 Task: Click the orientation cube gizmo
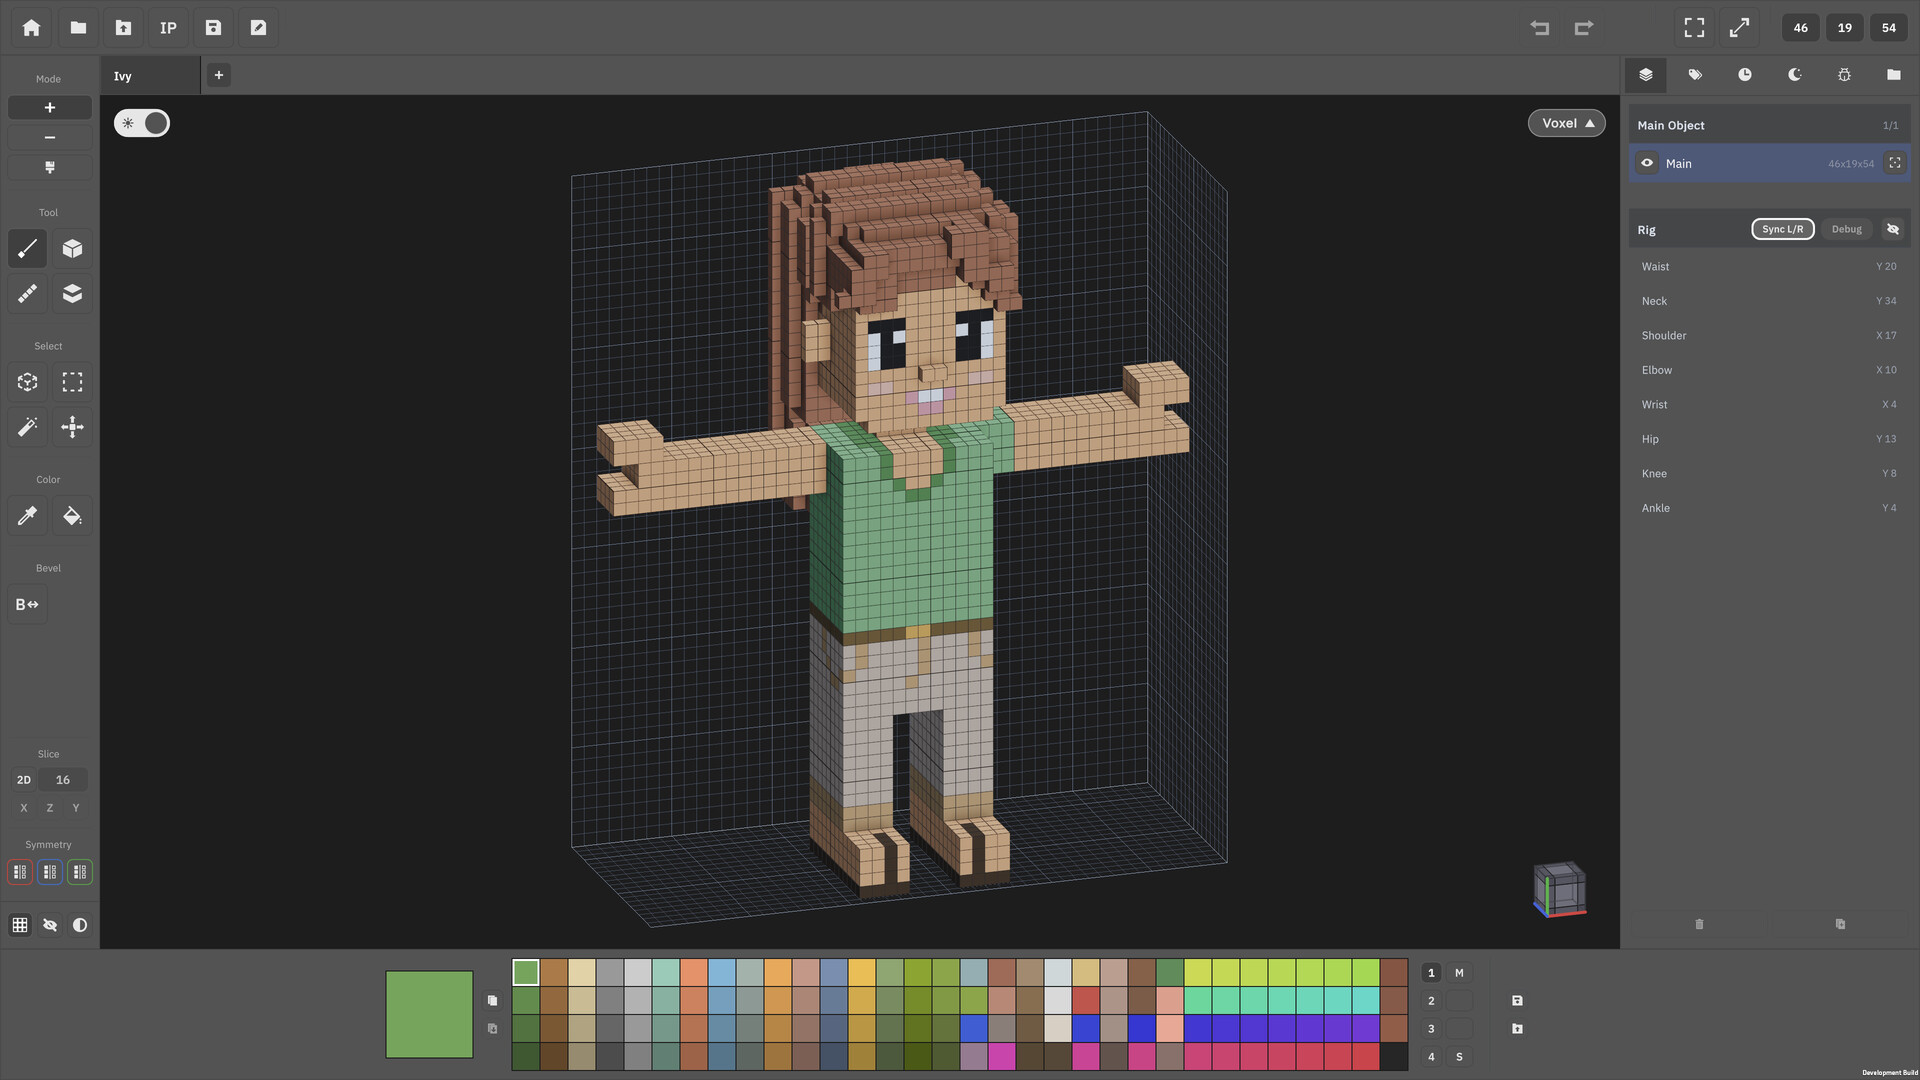pos(1560,889)
